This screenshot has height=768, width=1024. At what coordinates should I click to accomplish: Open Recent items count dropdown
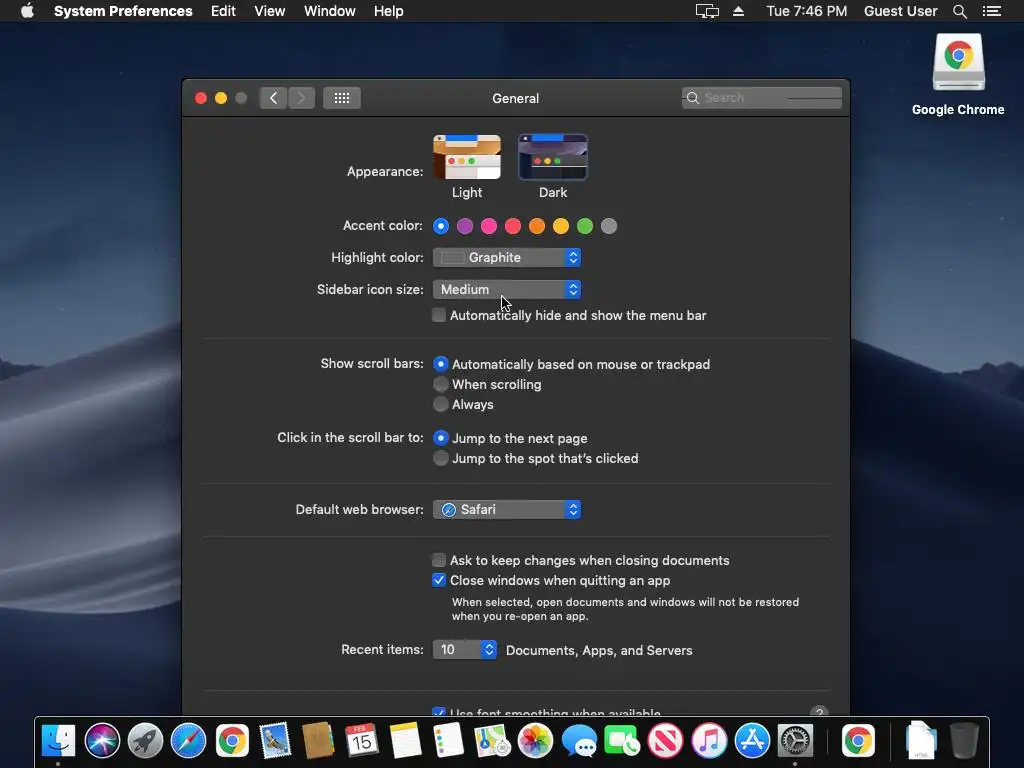(465, 649)
